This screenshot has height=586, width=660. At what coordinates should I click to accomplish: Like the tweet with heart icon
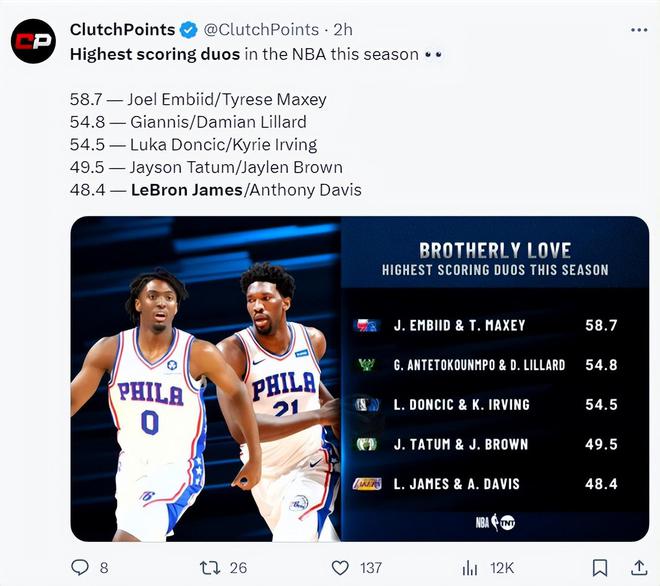click(x=341, y=567)
